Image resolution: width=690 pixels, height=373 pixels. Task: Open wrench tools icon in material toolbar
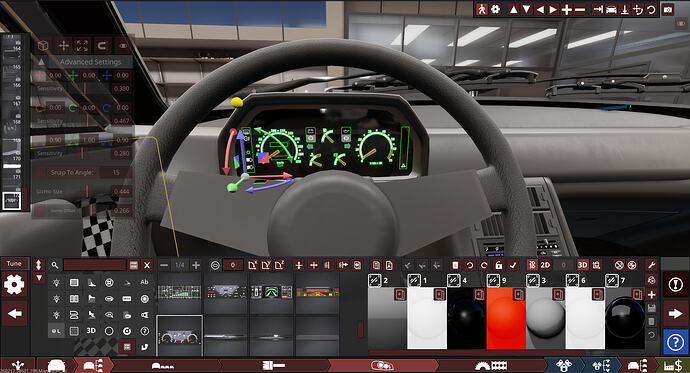pos(652,265)
